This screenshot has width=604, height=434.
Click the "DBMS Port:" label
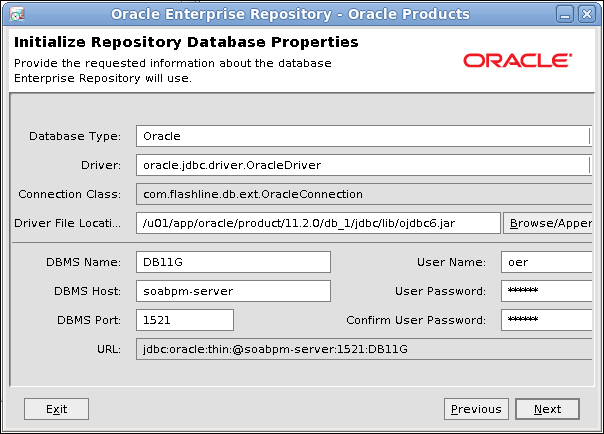coord(89,320)
